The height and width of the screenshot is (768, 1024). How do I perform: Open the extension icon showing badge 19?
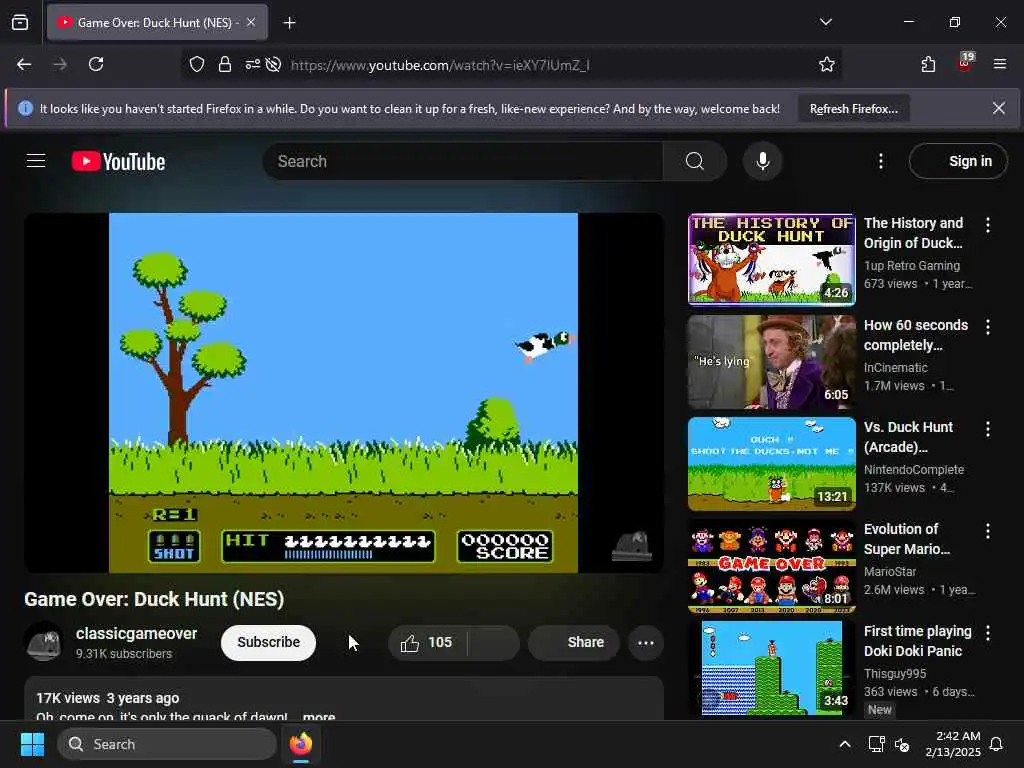[x=965, y=63]
